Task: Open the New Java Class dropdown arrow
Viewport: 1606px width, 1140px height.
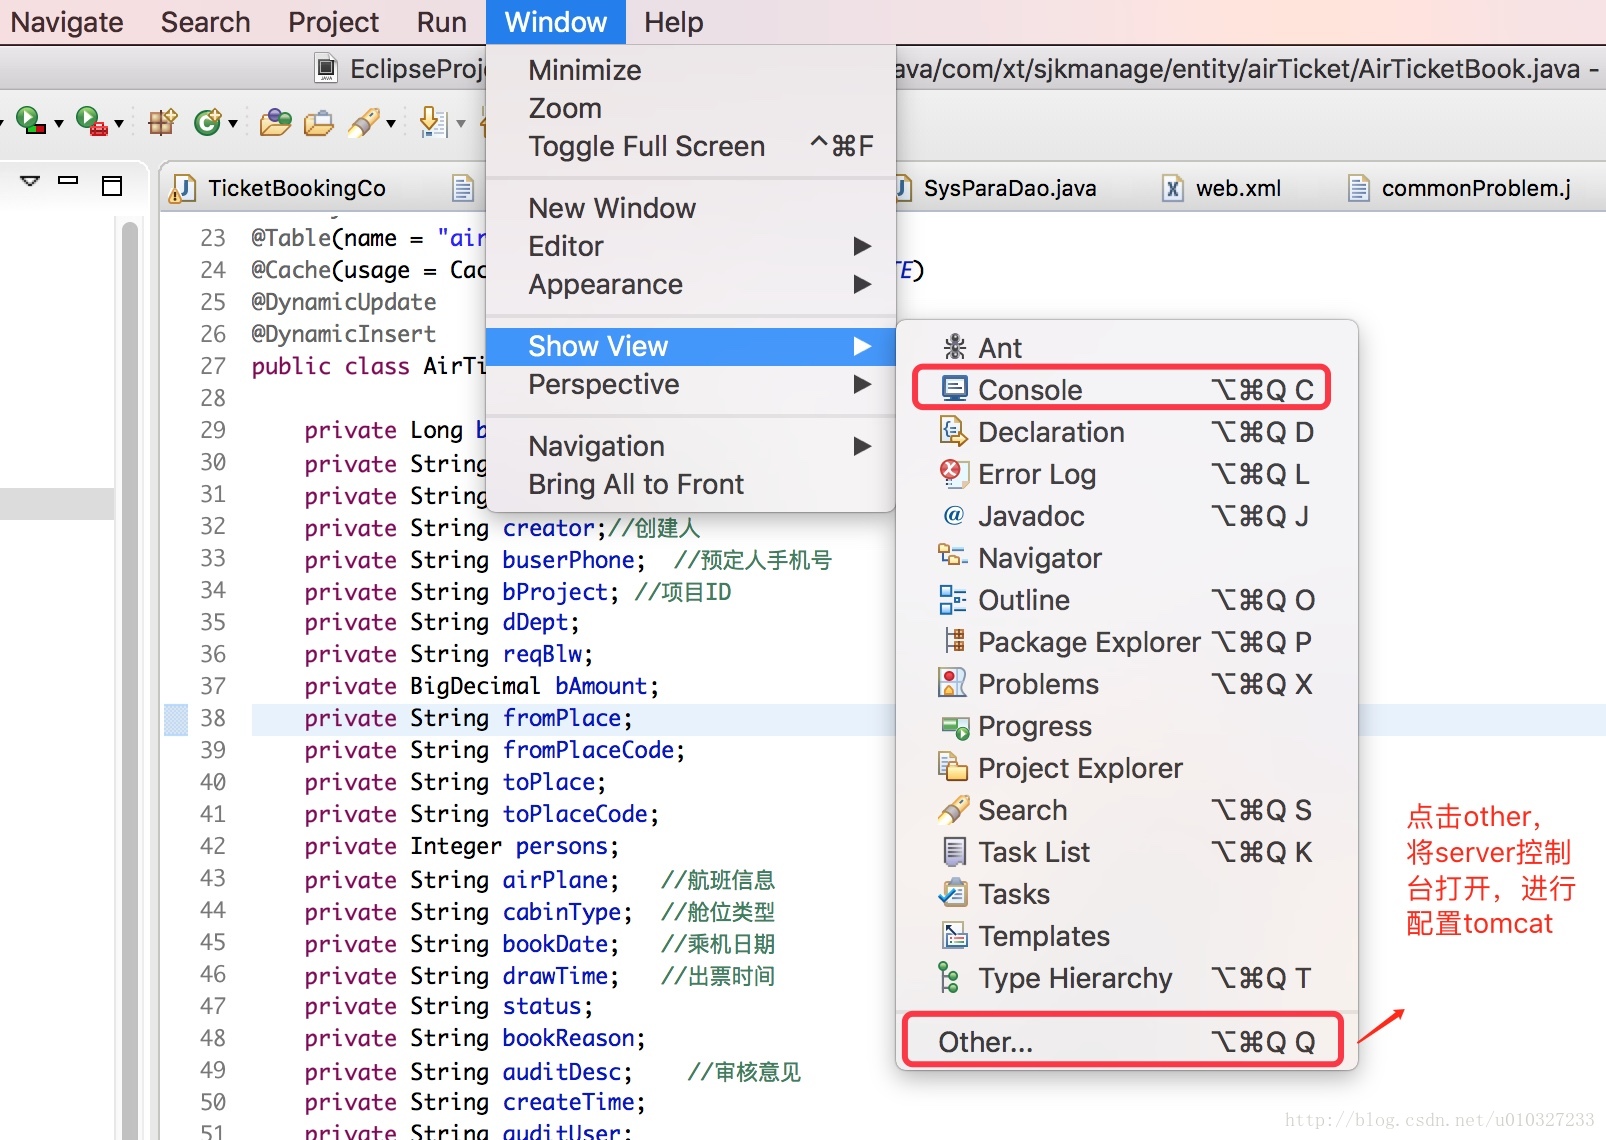Action: pyautogui.click(x=233, y=124)
